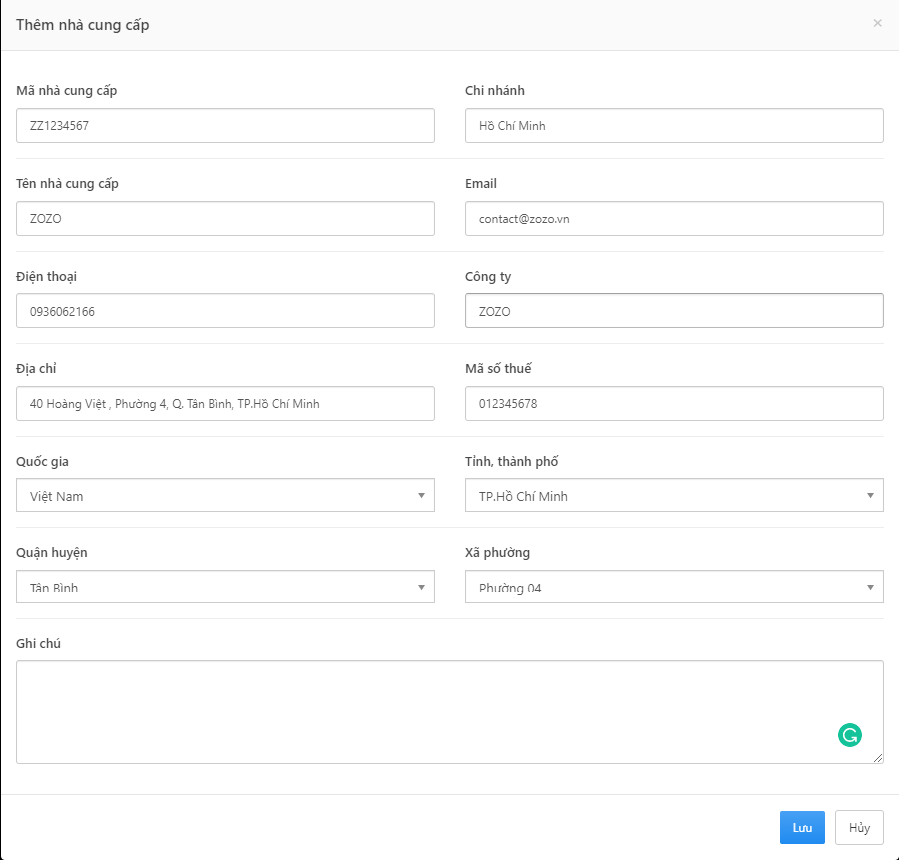Click the Địa chỉ address field

(x=225, y=404)
